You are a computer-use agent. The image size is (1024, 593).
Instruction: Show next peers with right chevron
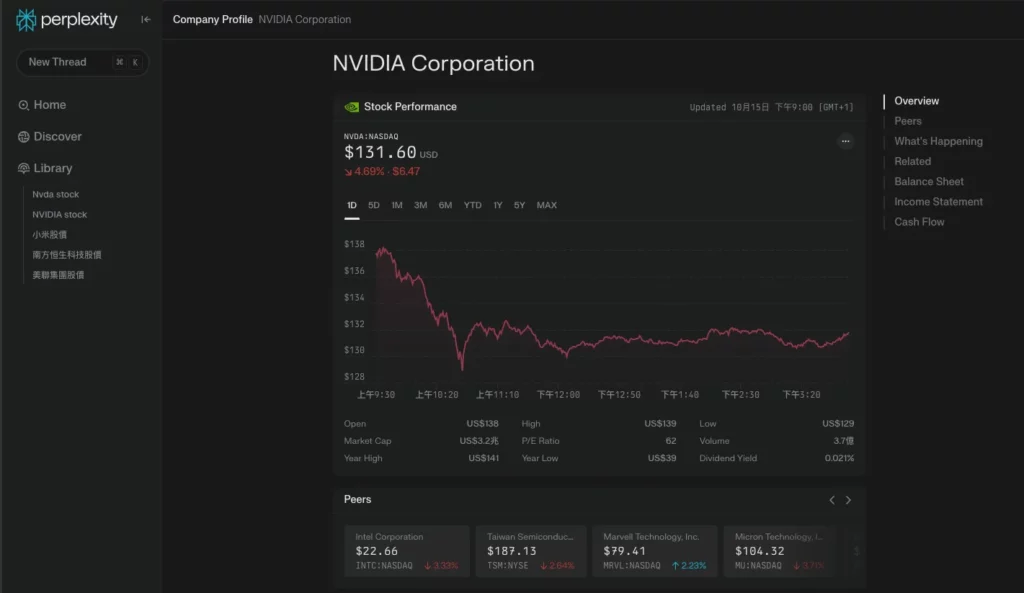[848, 500]
